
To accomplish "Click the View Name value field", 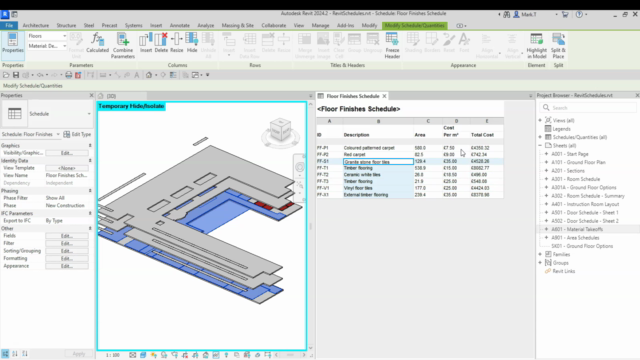I will [67, 175].
